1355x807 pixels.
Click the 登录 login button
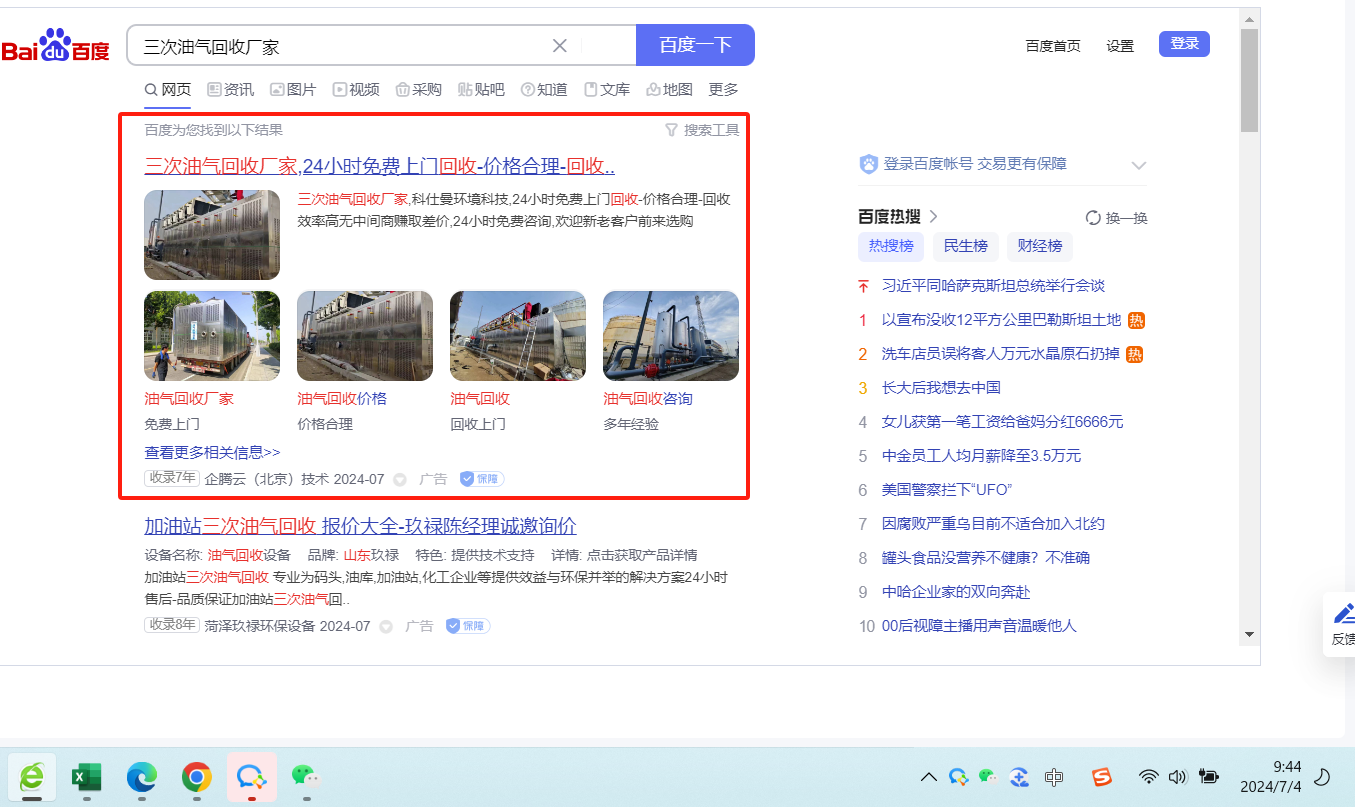click(1184, 44)
